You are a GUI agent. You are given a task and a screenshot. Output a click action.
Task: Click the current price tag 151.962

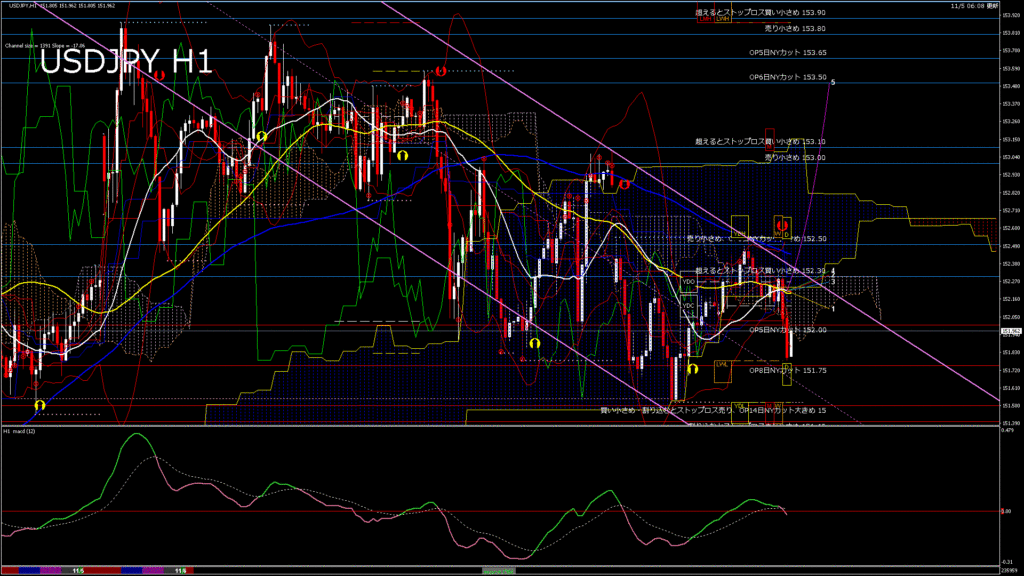click(x=1010, y=331)
